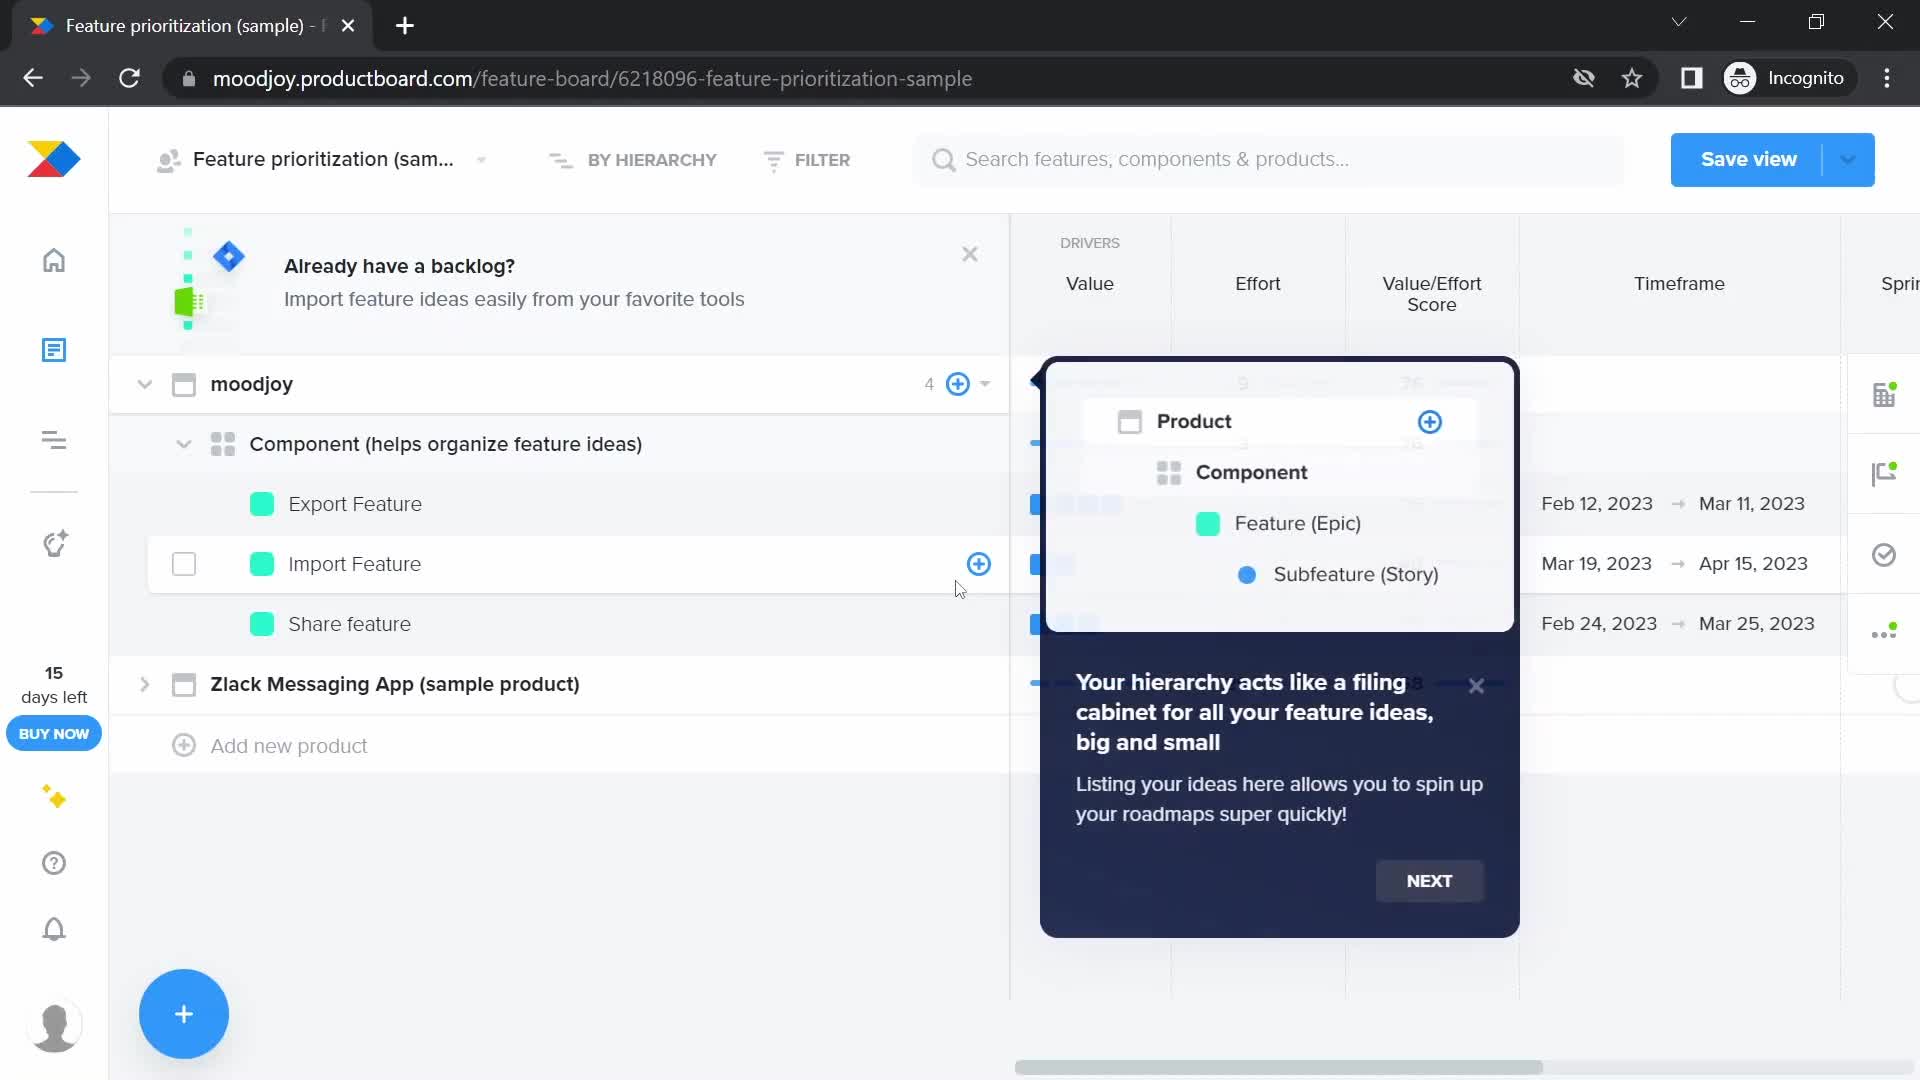Click the BUY NOW button
This screenshot has height=1080, width=1920.
(54, 734)
